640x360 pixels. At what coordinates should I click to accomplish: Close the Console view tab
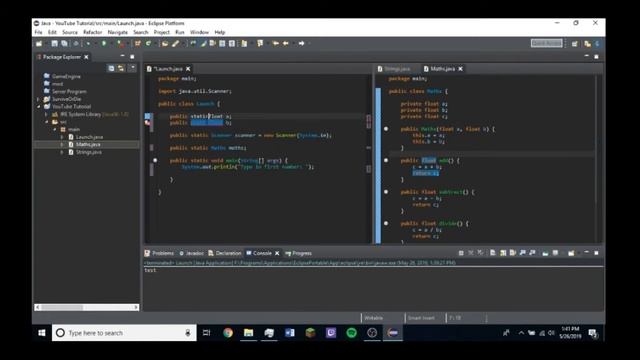[x=277, y=253]
